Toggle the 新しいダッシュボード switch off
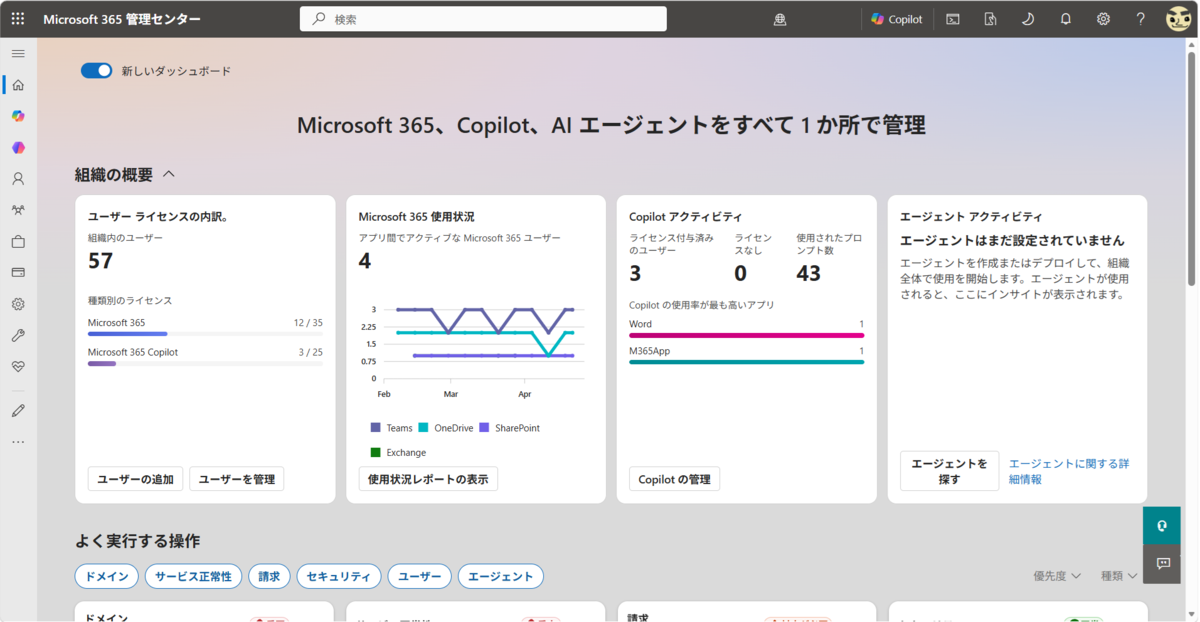 click(x=97, y=71)
